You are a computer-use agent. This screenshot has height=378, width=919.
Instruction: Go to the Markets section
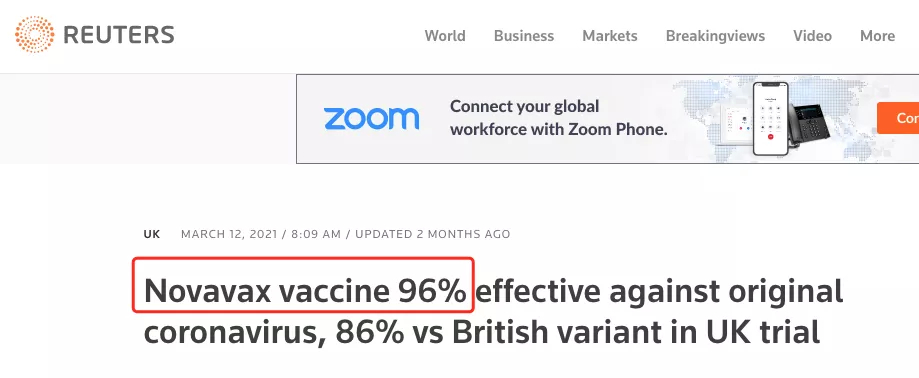(x=610, y=36)
